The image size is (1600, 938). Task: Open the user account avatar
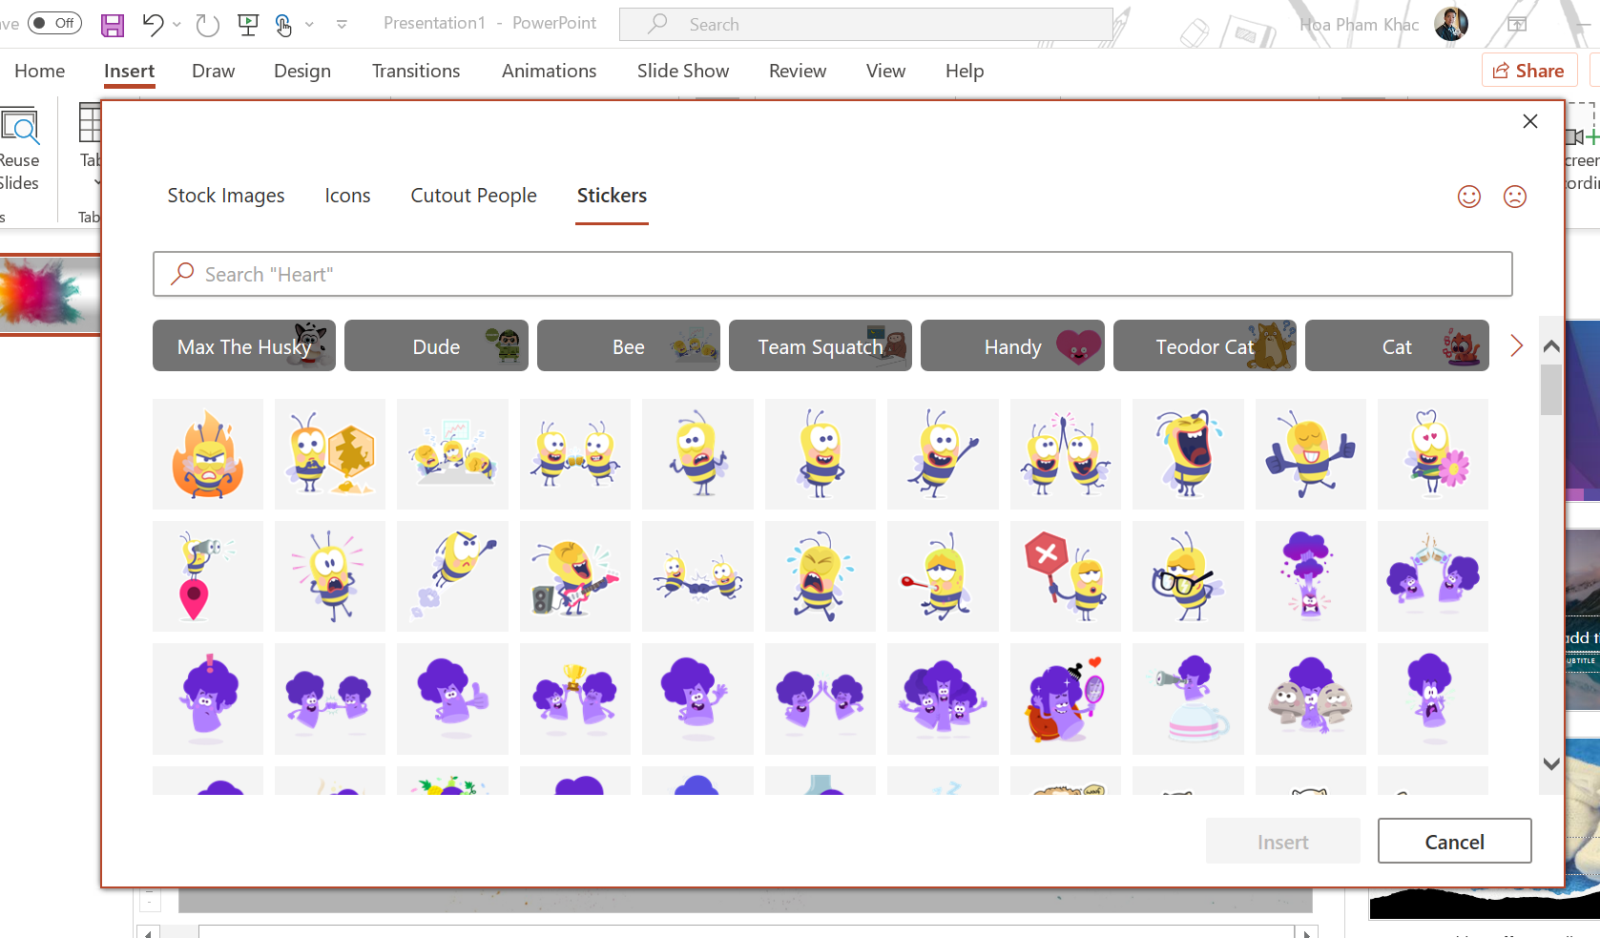1451,23
